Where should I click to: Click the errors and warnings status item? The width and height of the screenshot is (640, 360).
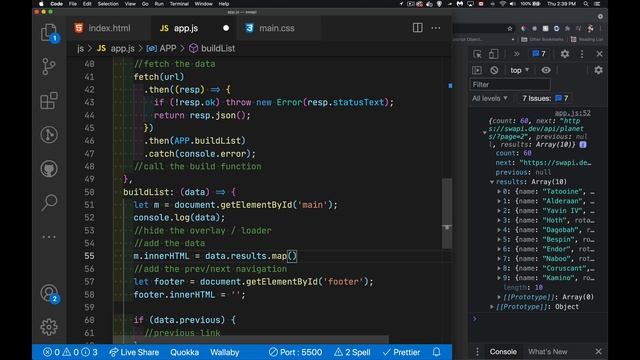pyautogui.click(x=70, y=352)
